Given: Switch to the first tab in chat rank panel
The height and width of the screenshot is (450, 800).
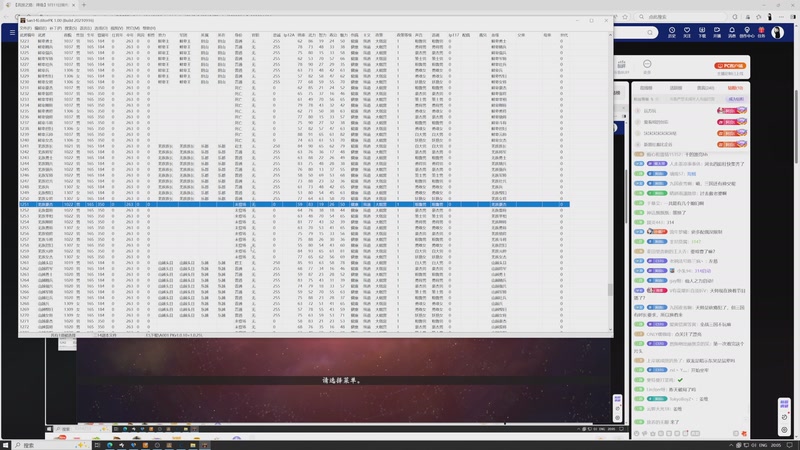Looking at the screenshot, I should coord(646,88).
